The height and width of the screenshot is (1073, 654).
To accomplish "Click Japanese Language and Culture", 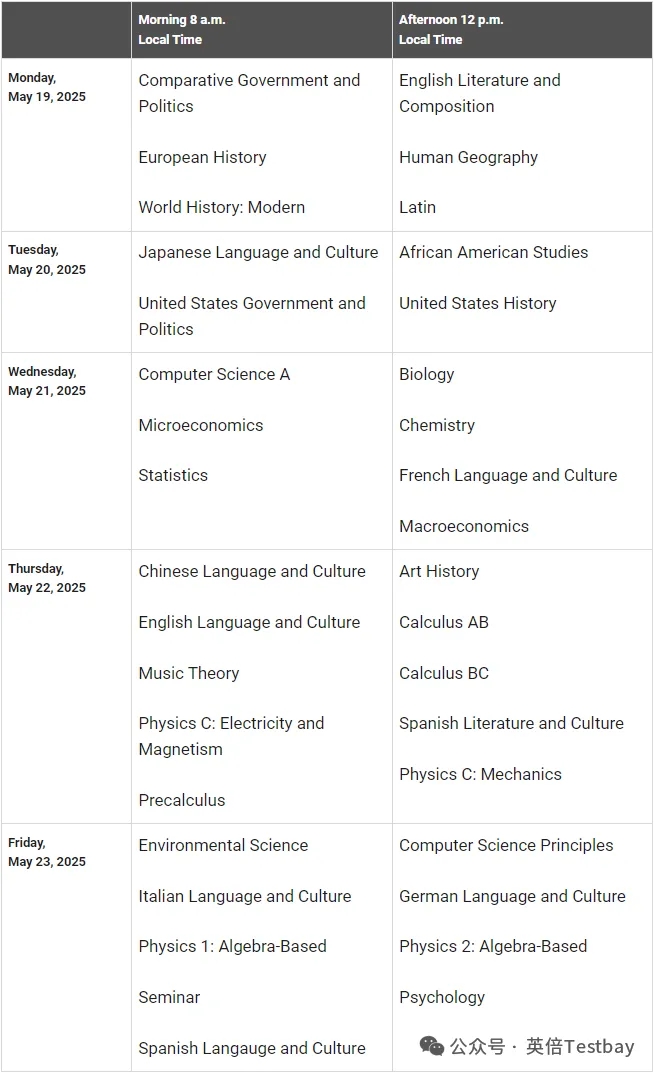I will click(x=258, y=252).
